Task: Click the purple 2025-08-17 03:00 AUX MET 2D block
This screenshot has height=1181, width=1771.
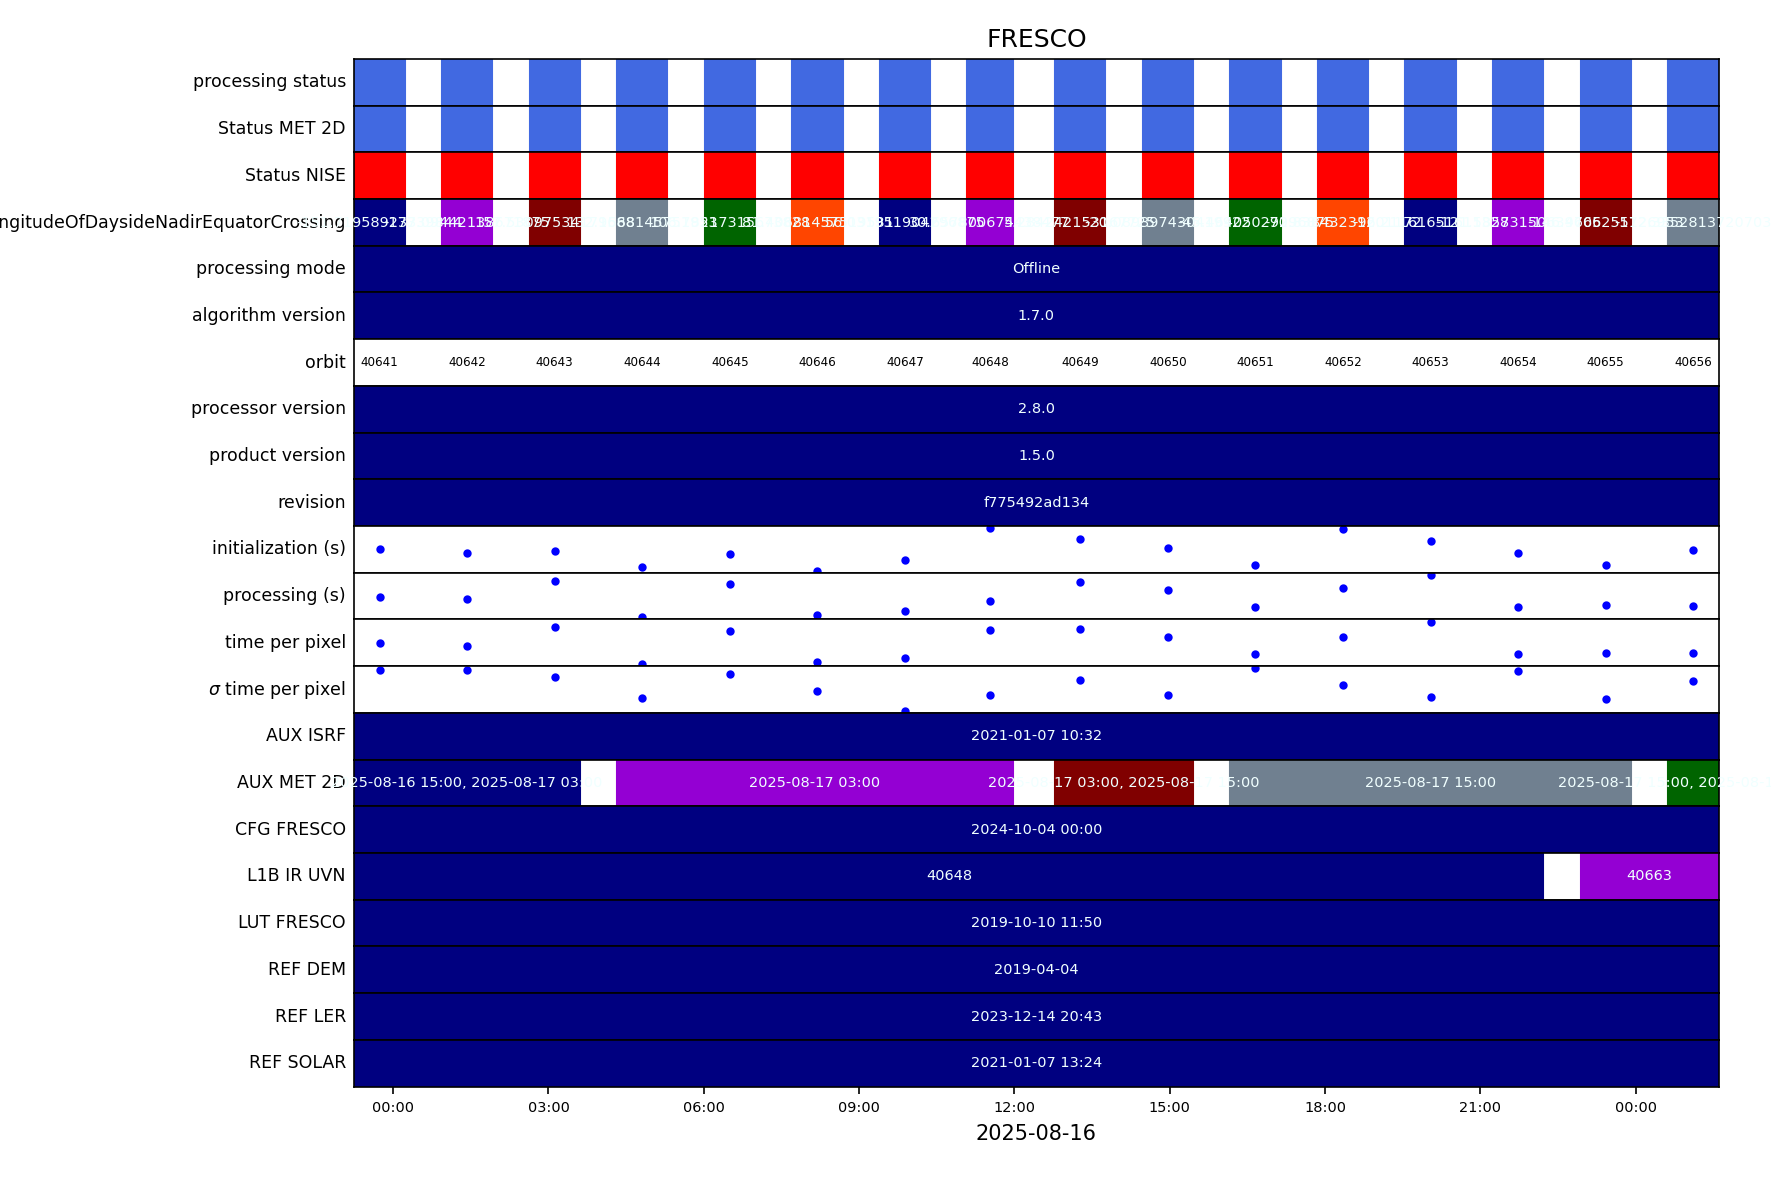Action: [x=814, y=782]
